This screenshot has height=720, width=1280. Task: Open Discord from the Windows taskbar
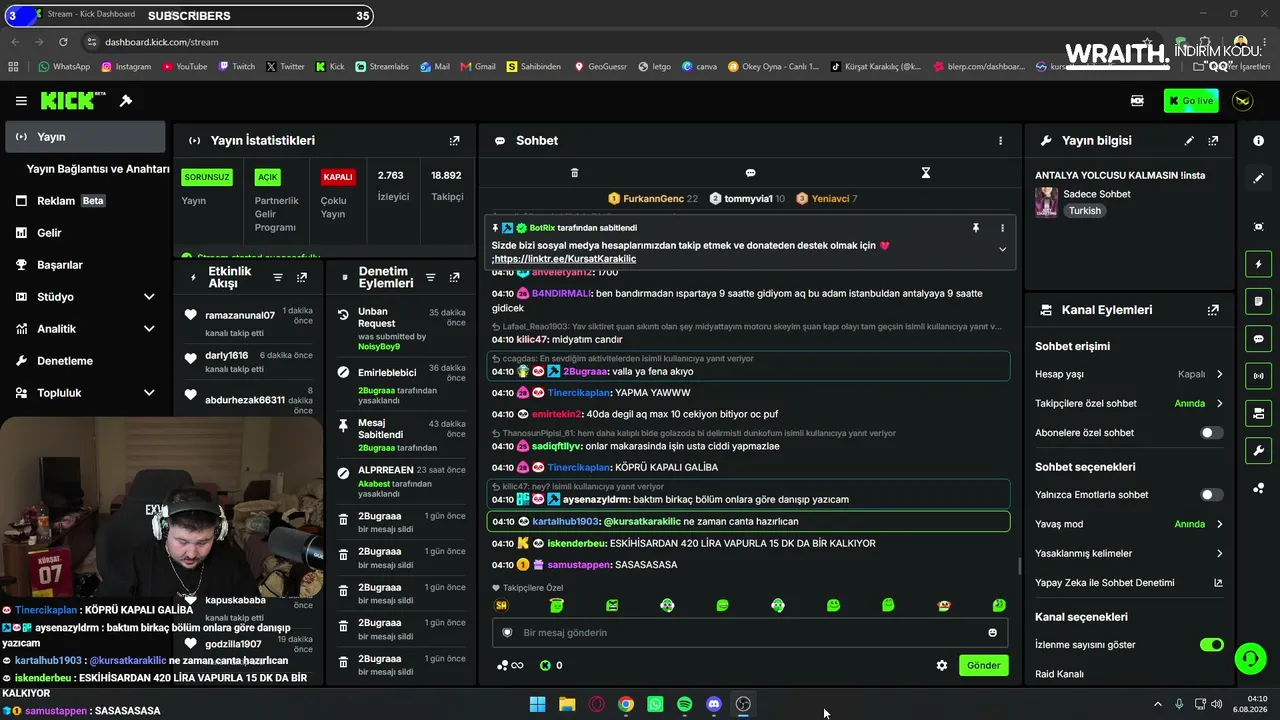pyautogui.click(x=714, y=704)
